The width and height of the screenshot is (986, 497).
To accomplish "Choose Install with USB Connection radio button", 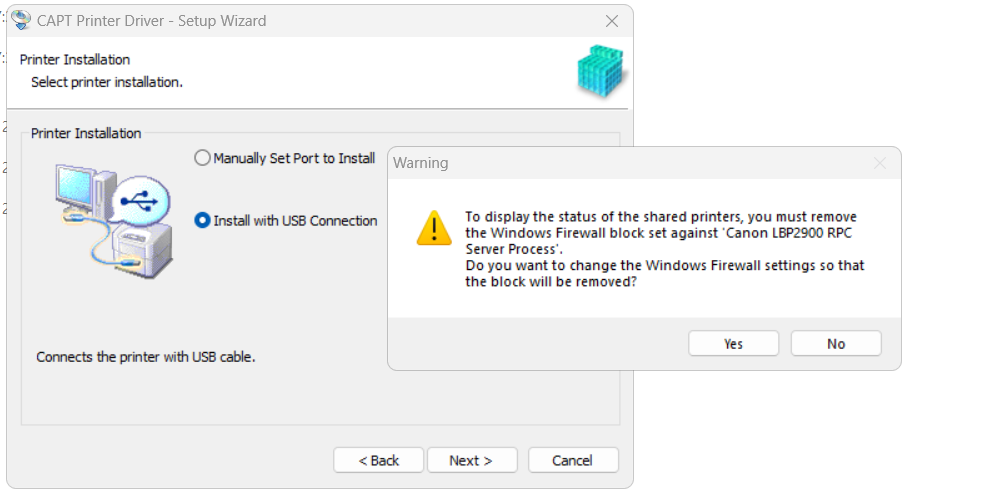I will click(x=202, y=220).
